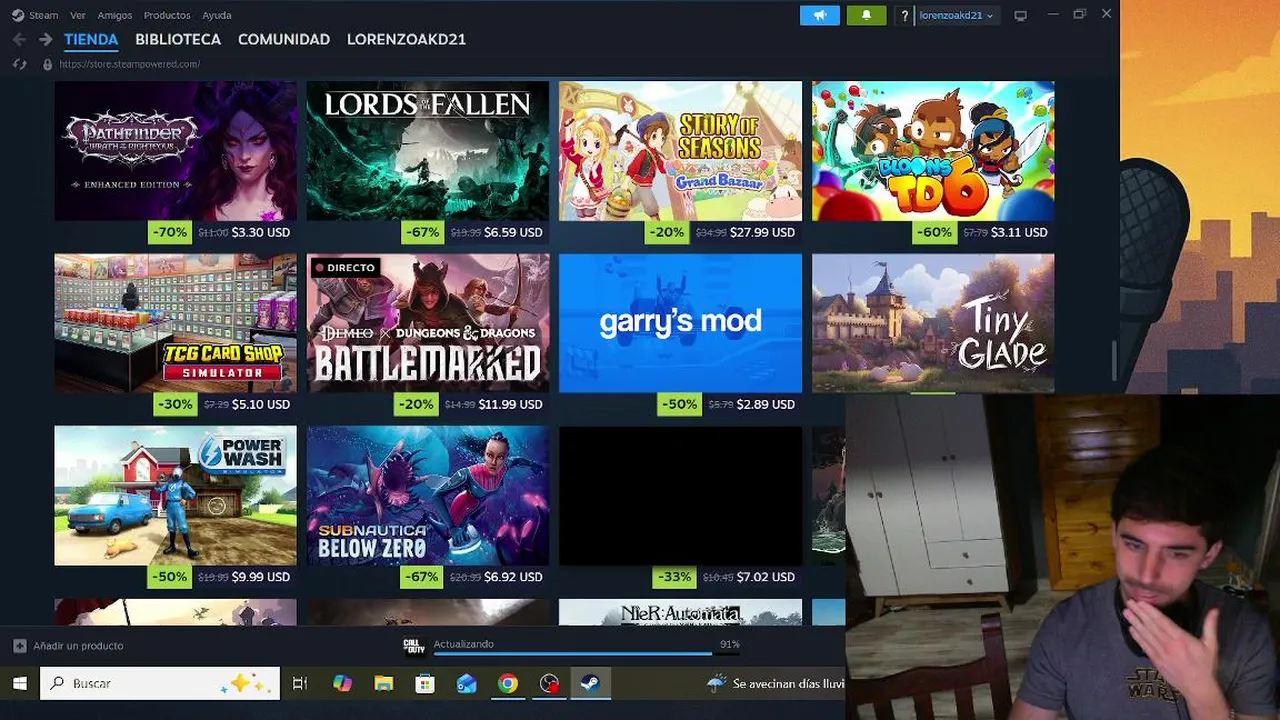Open the NieR:Automata game
Image resolution: width=1280 pixels, height=720 pixels.
[680, 612]
